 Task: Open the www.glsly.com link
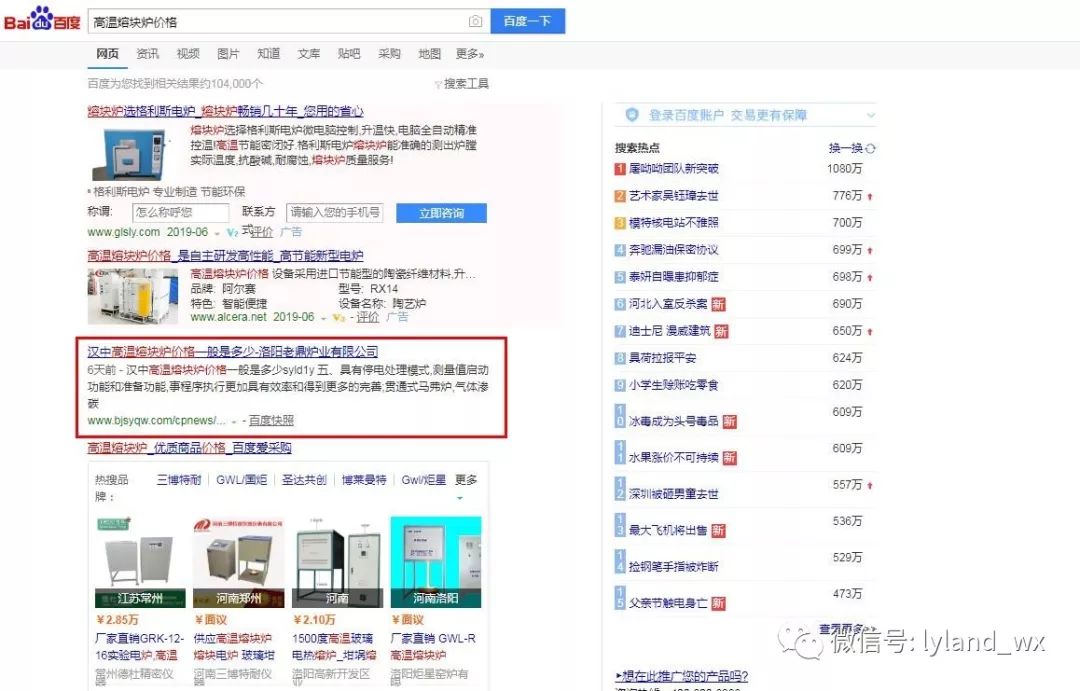[x=123, y=232]
